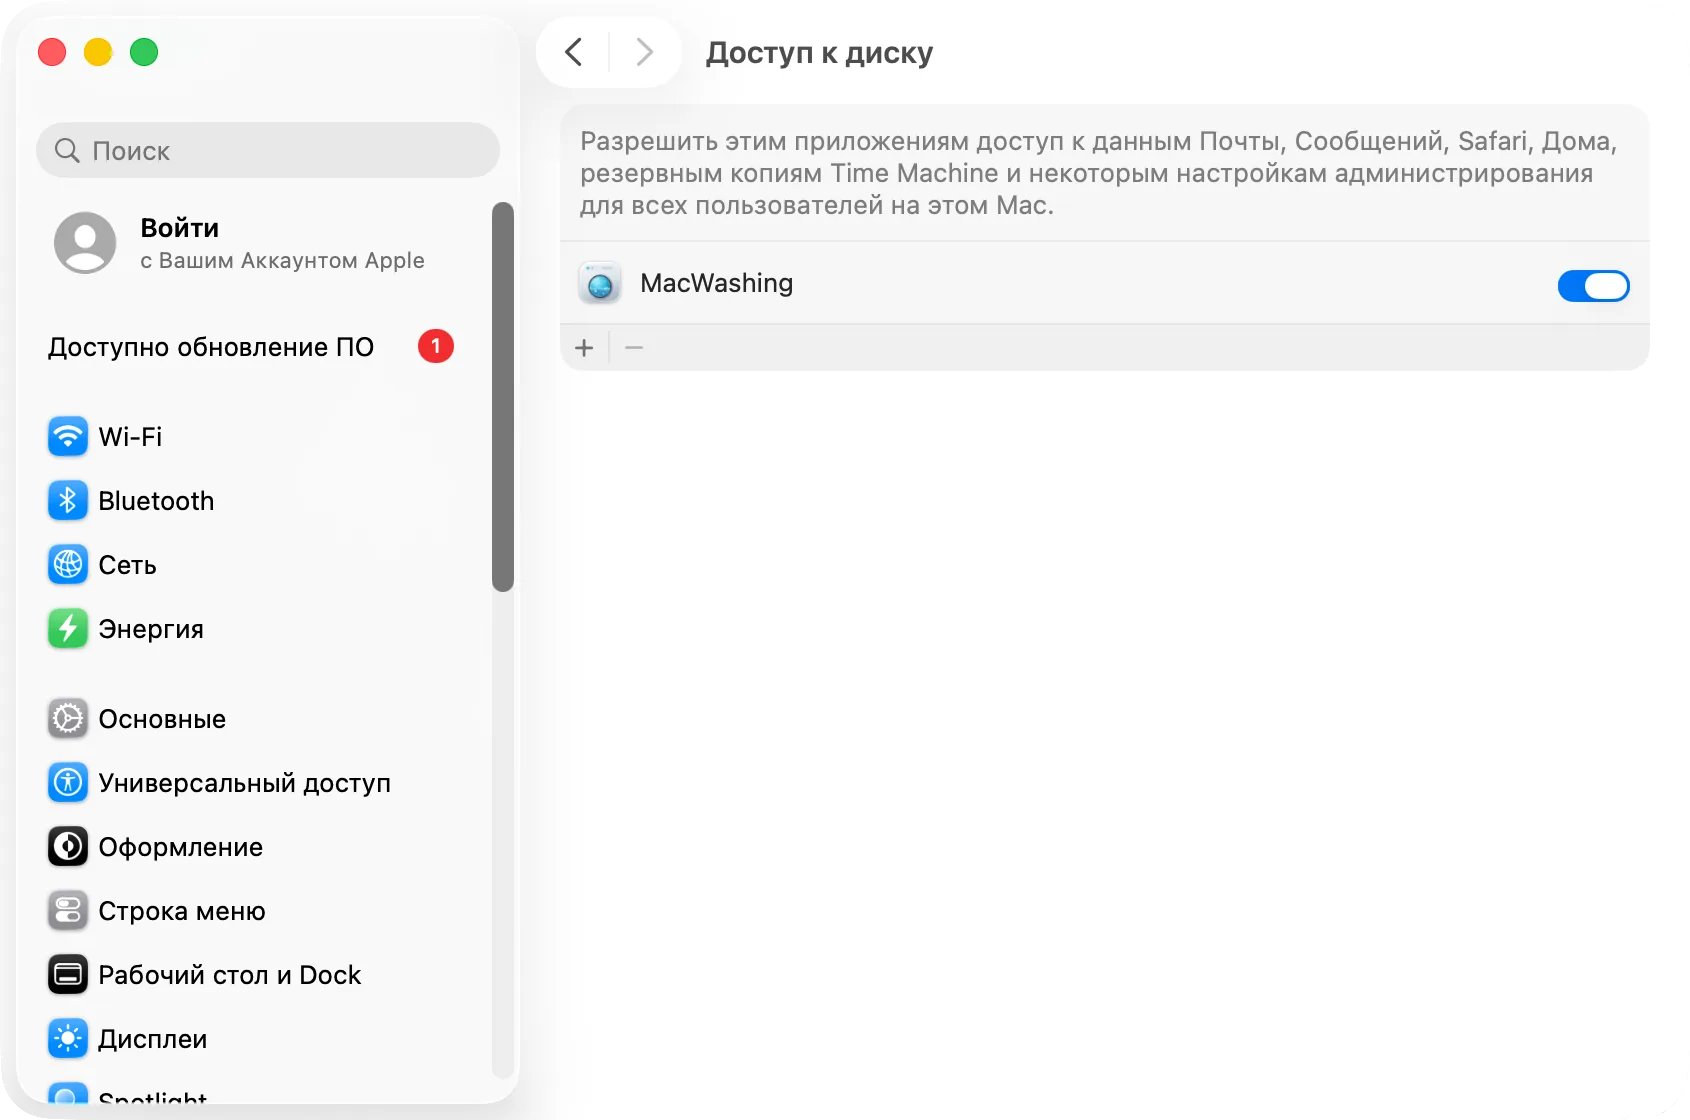Click the sidebar vertical scrollbar
Image resolution: width=1690 pixels, height=1120 pixels.
503,397
